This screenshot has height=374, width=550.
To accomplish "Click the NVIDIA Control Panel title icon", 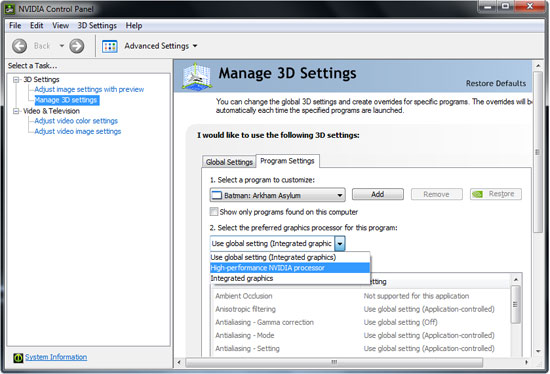I will [x=10, y=9].
